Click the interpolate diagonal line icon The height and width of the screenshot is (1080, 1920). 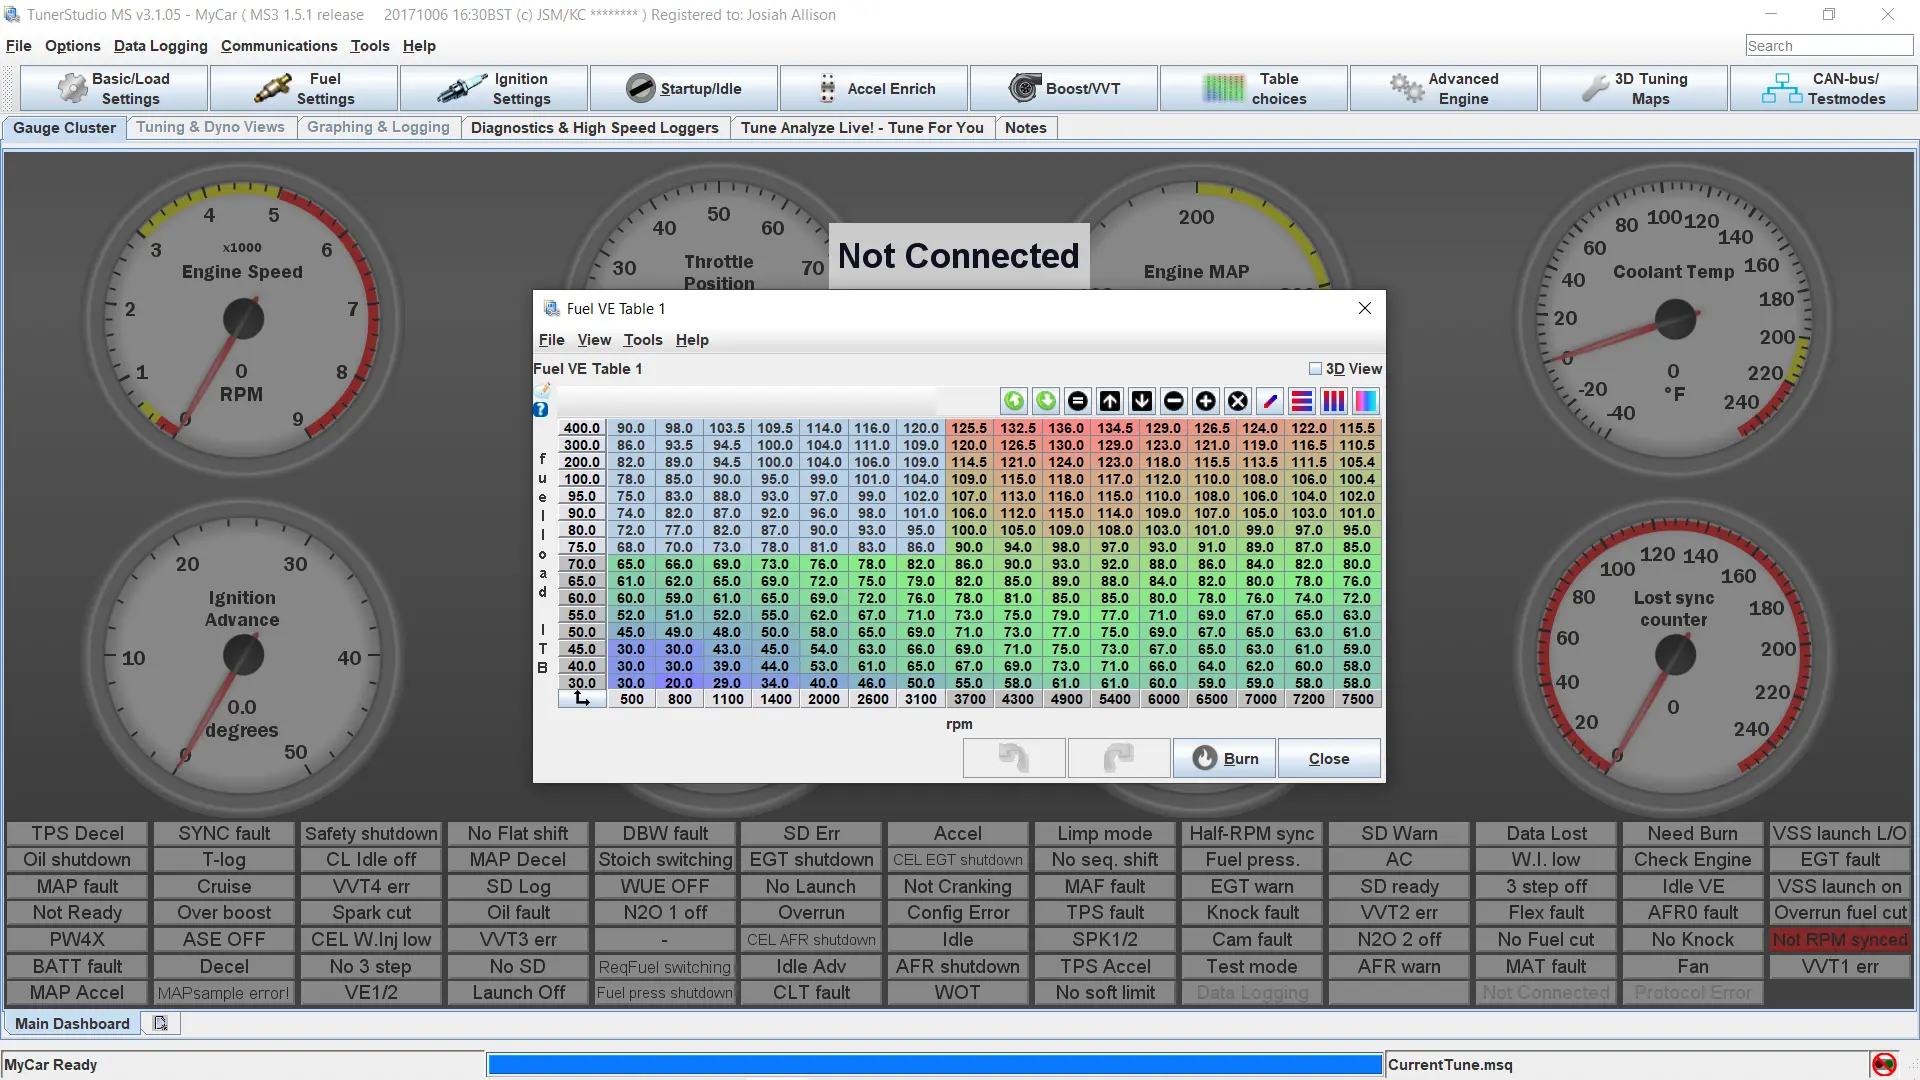point(1270,401)
